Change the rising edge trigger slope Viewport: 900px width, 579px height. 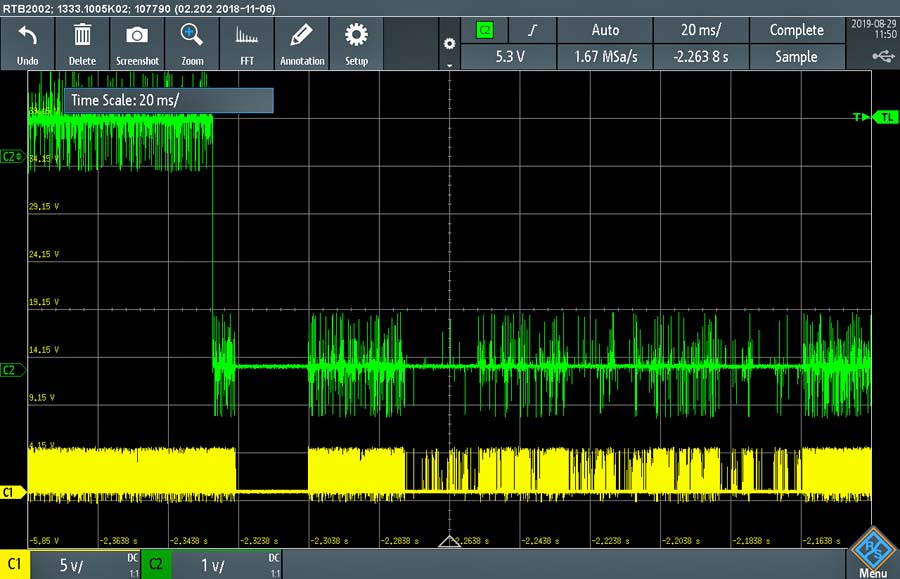pos(533,30)
